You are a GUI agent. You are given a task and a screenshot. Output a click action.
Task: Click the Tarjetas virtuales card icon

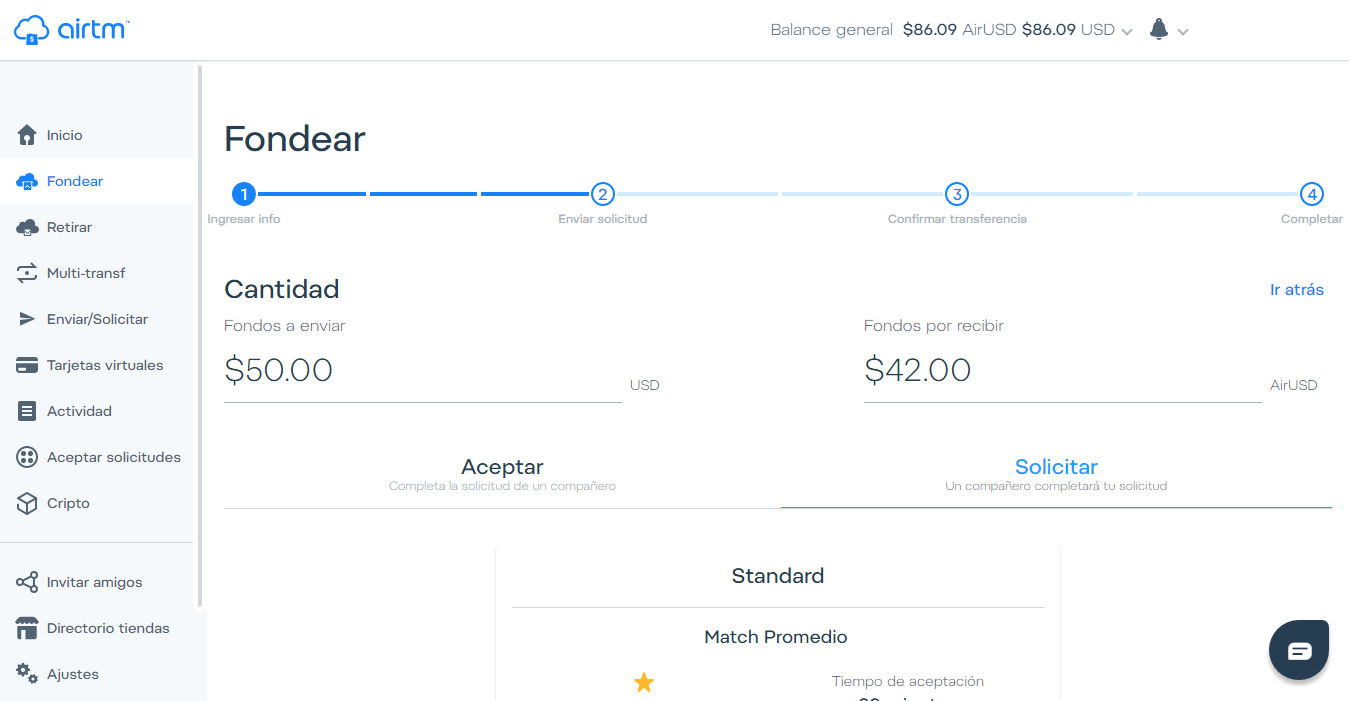[27, 365]
